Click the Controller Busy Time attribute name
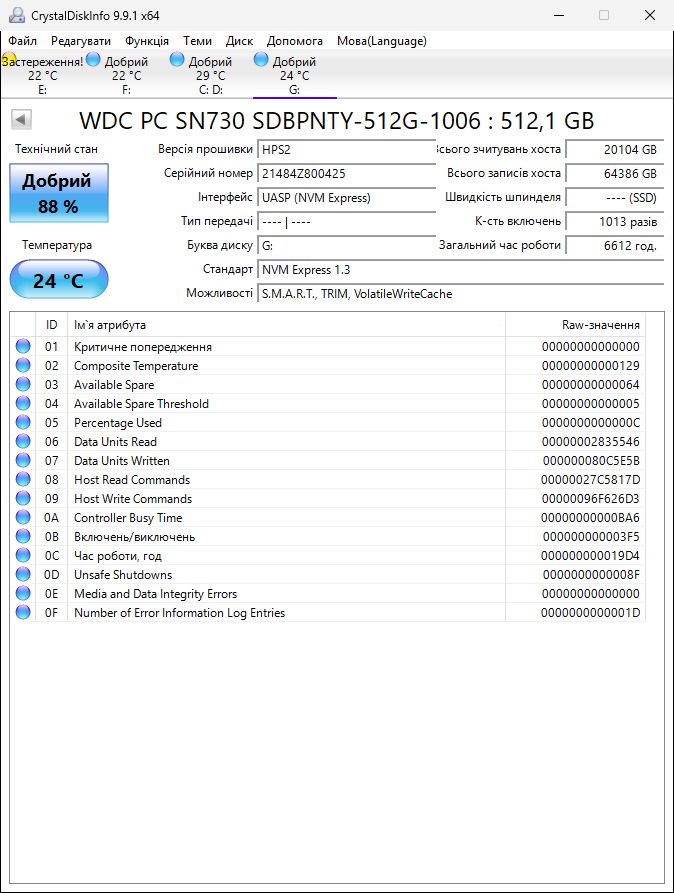This screenshot has height=893, width=674. point(128,518)
